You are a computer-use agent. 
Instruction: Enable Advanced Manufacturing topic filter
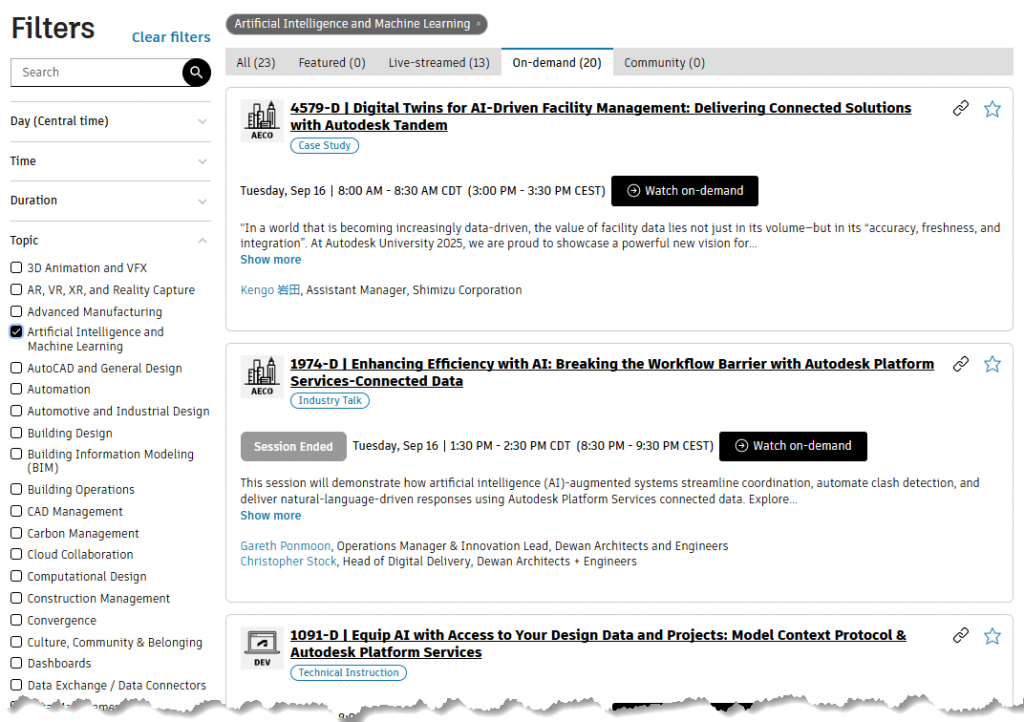tap(16, 311)
